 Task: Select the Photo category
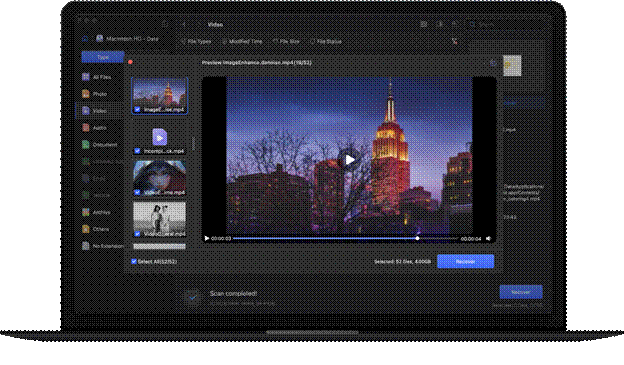[95, 94]
